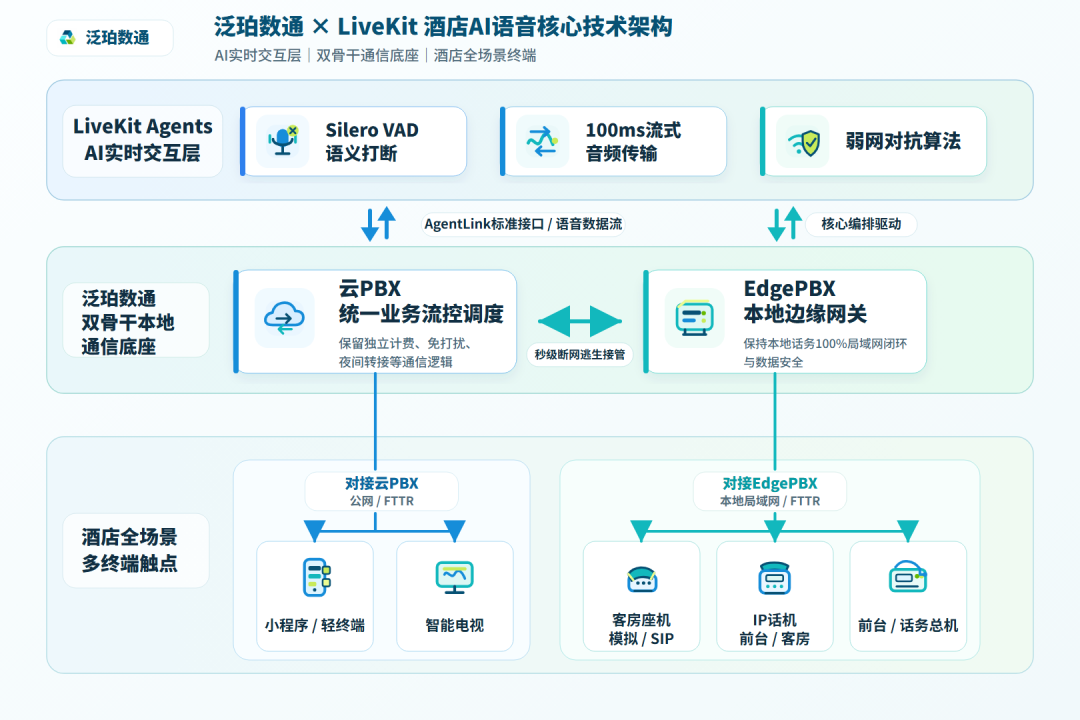Click the 核心编排驱动 pill label
Viewport: 1080px width, 720px height.
coord(861,224)
